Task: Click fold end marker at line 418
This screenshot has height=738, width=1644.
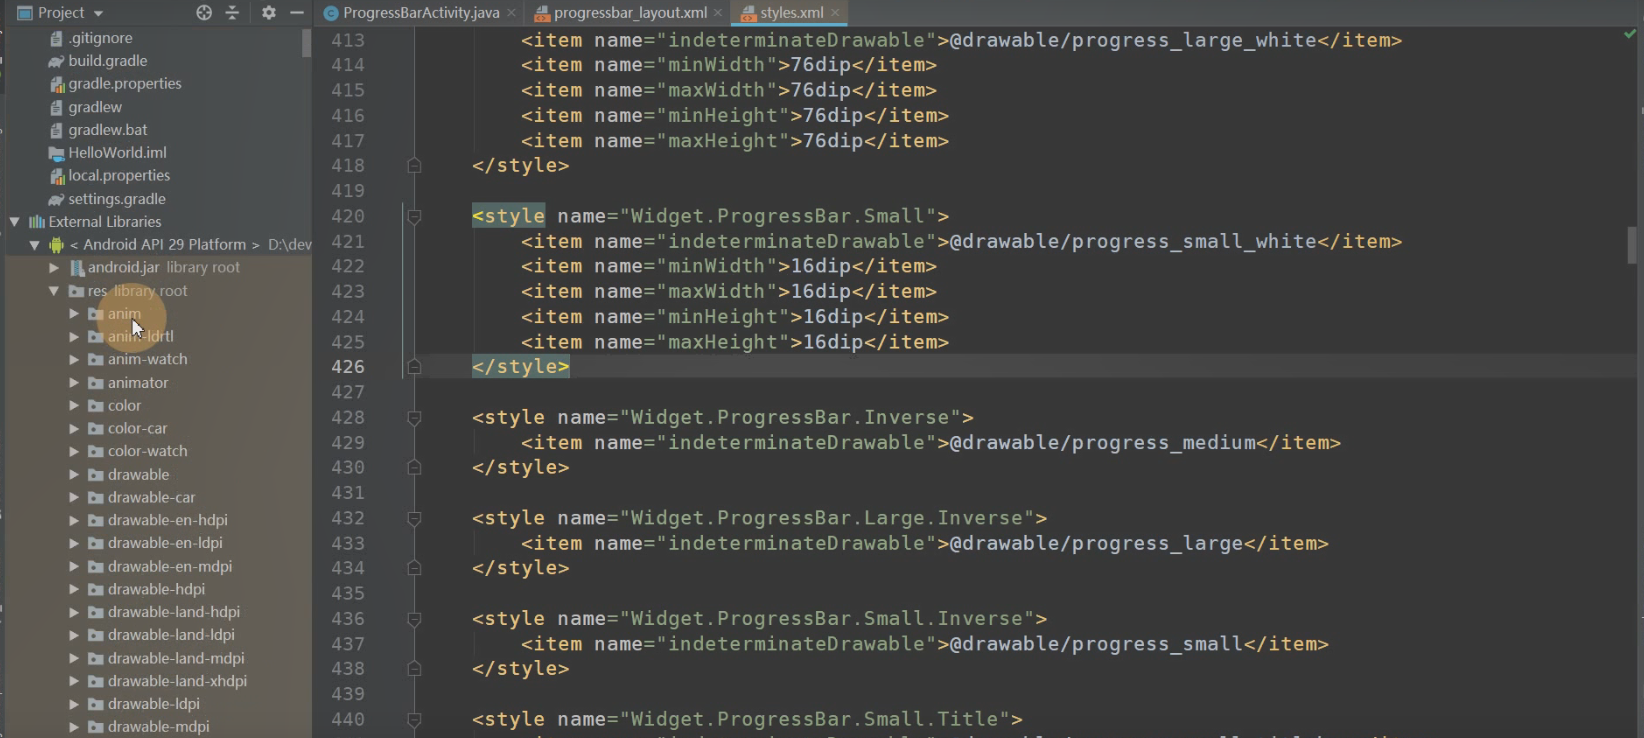Action: point(414,166)
